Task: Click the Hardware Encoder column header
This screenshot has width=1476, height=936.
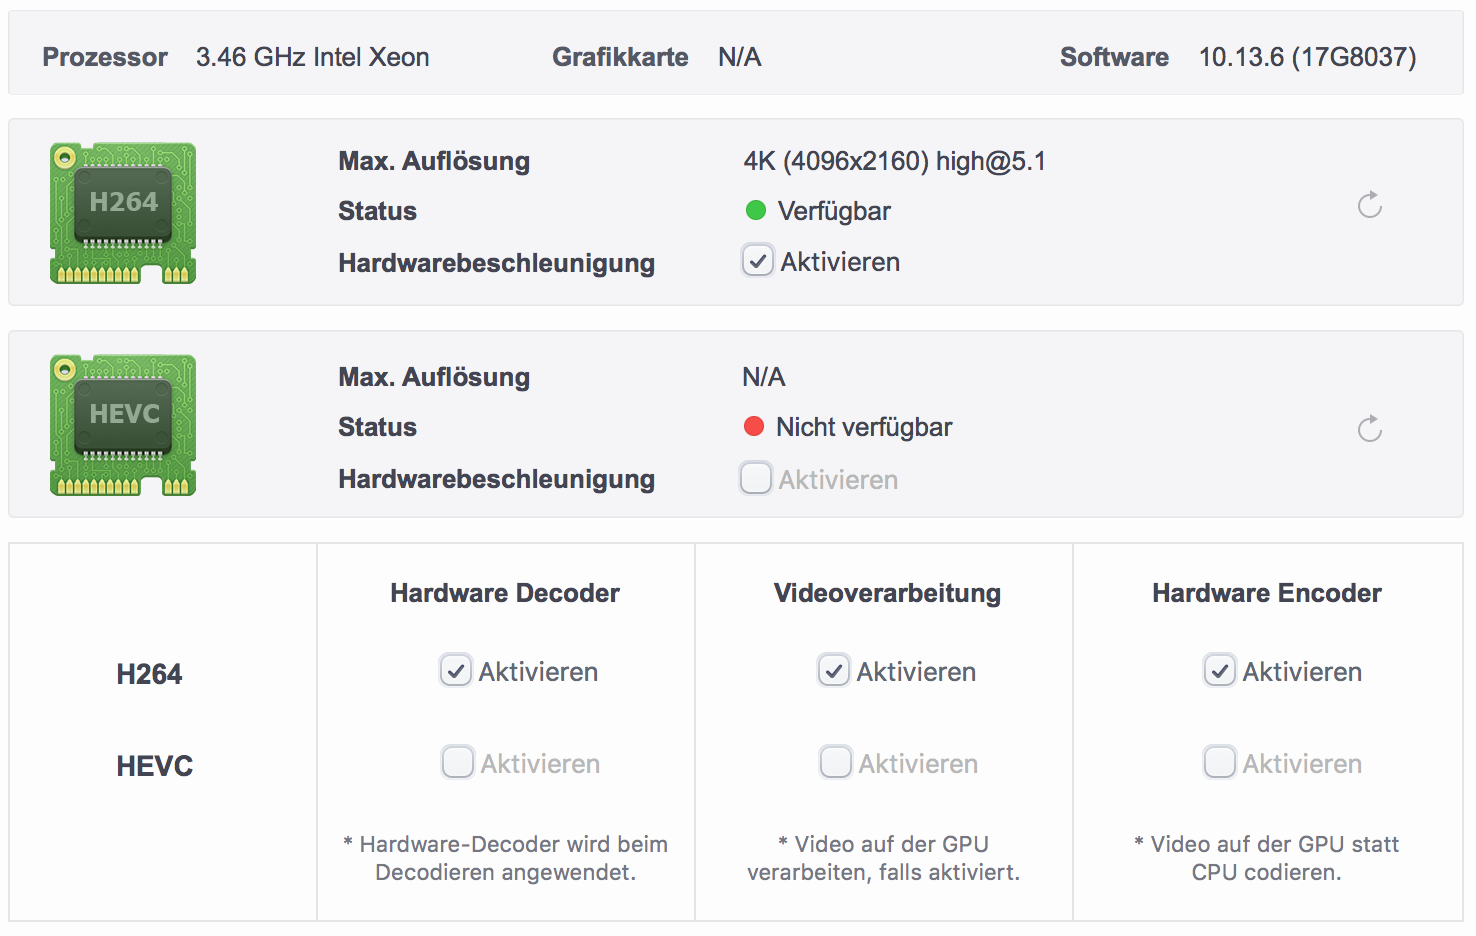Action: [x=1267, y=593]
